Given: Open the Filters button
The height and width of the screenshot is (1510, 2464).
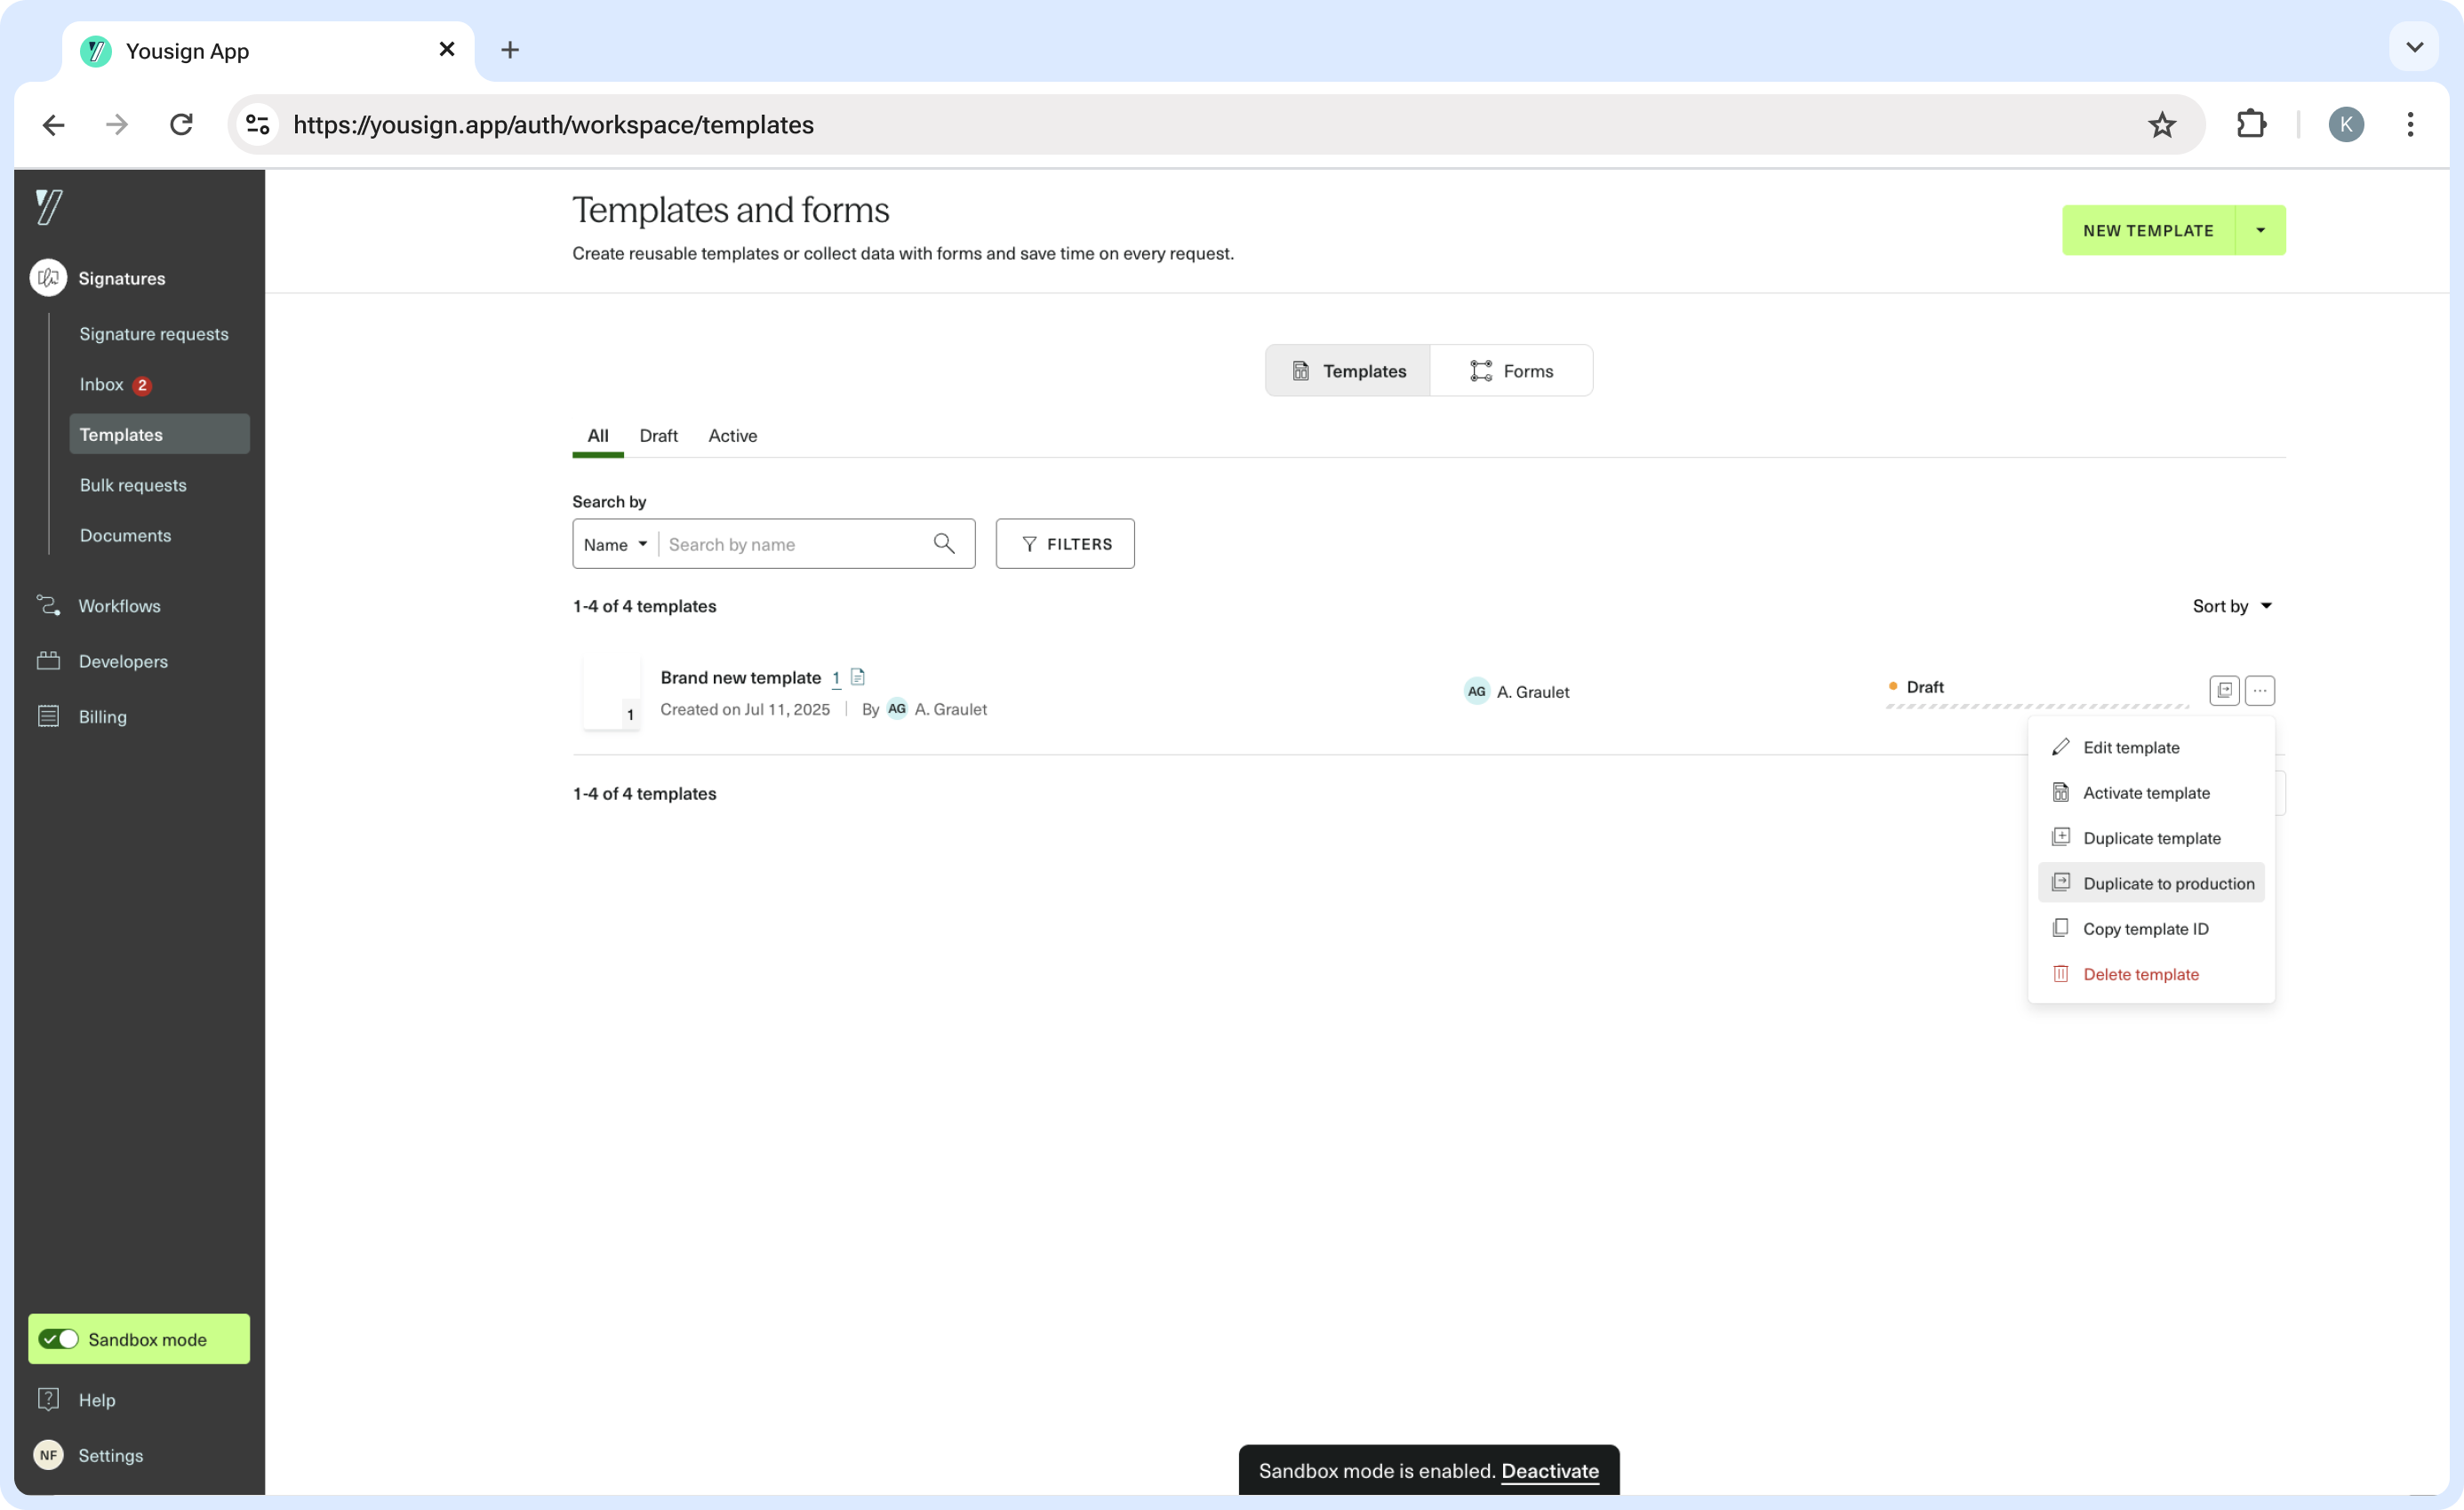Looking at the screenshot, I should (1065, 544).
